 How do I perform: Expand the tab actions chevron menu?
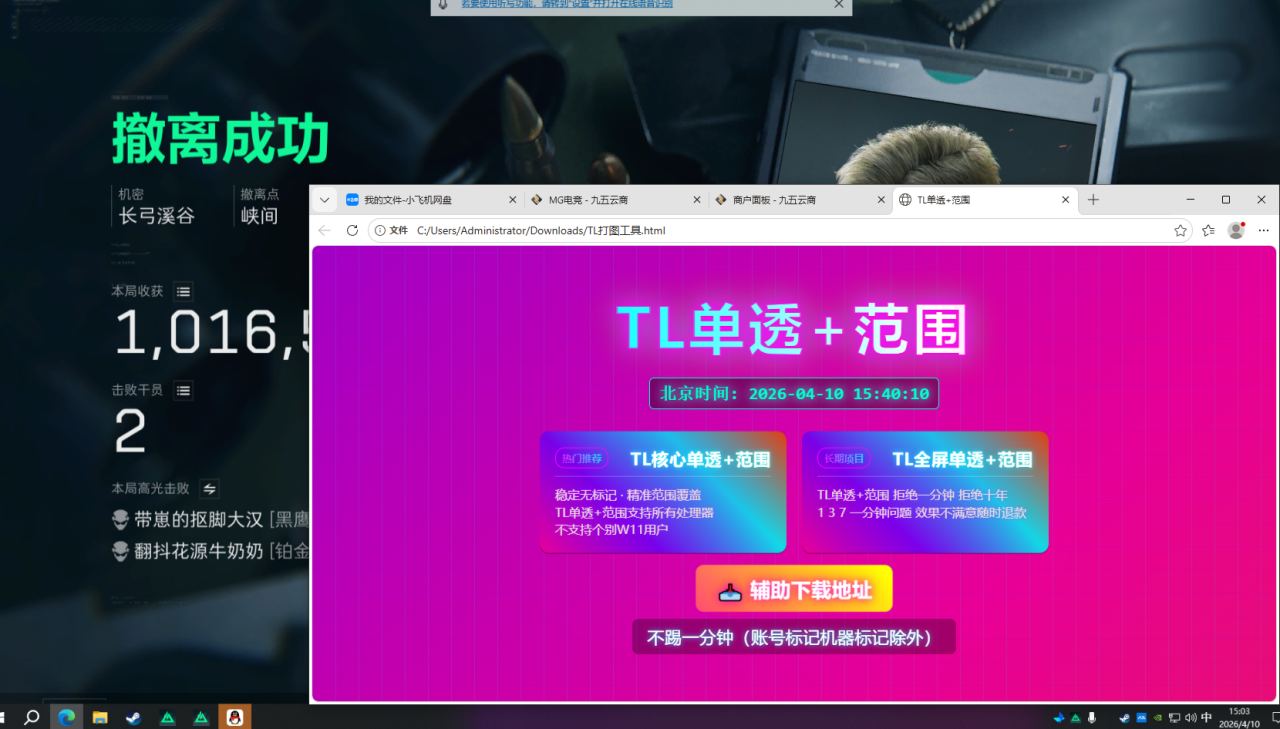coord(324,200)
